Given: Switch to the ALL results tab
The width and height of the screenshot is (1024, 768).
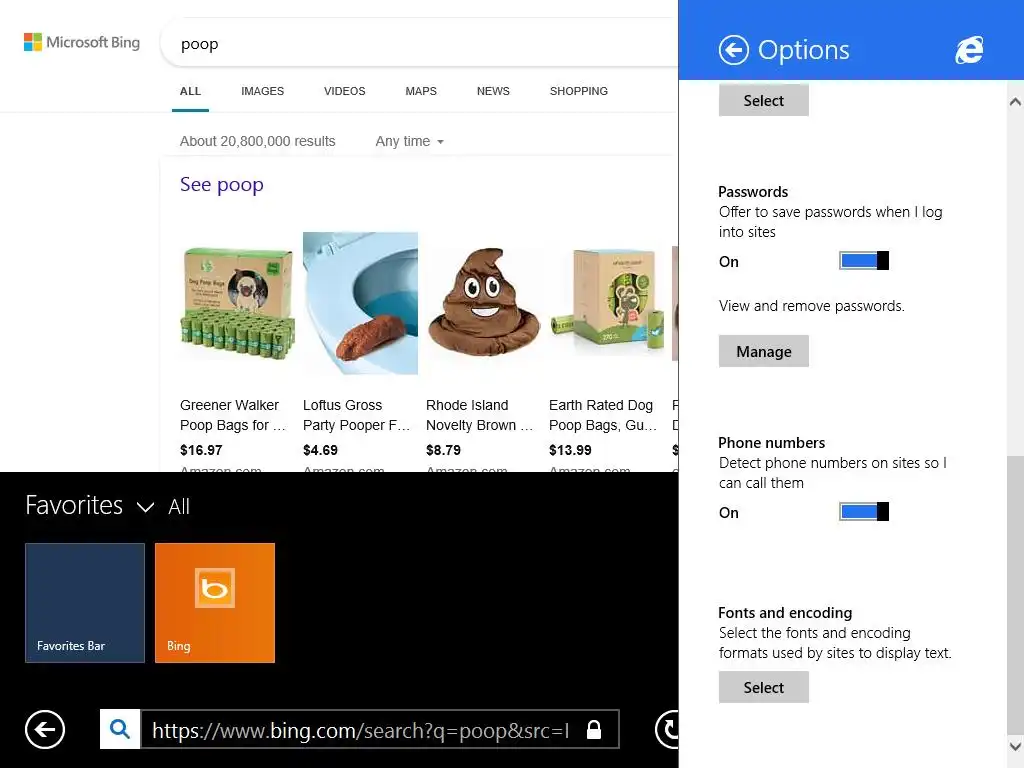Looking at the screenshot, I should (x=190, y=91).
